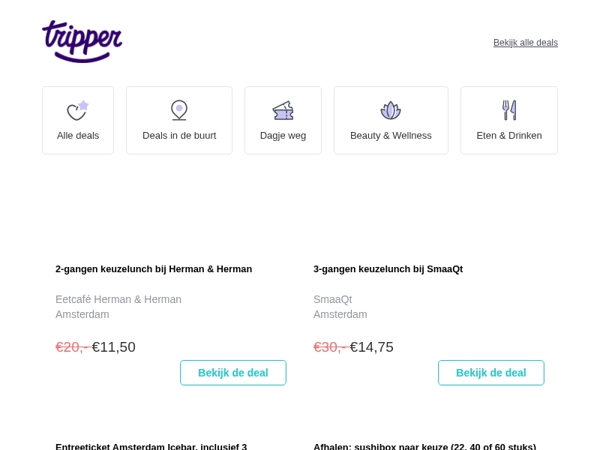View the SmaaQt deal button
This screenshot has height=450, width=600.
point(491,373)
